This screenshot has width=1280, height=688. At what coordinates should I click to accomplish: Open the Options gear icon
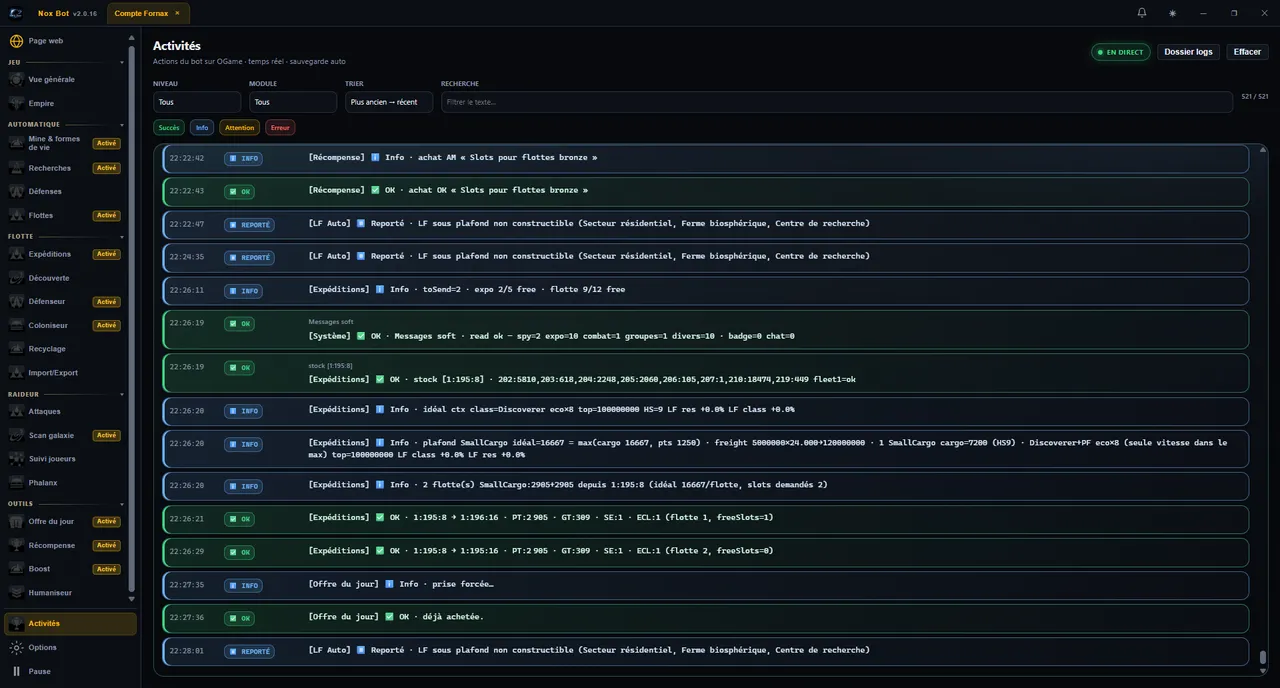coord(16,648)
